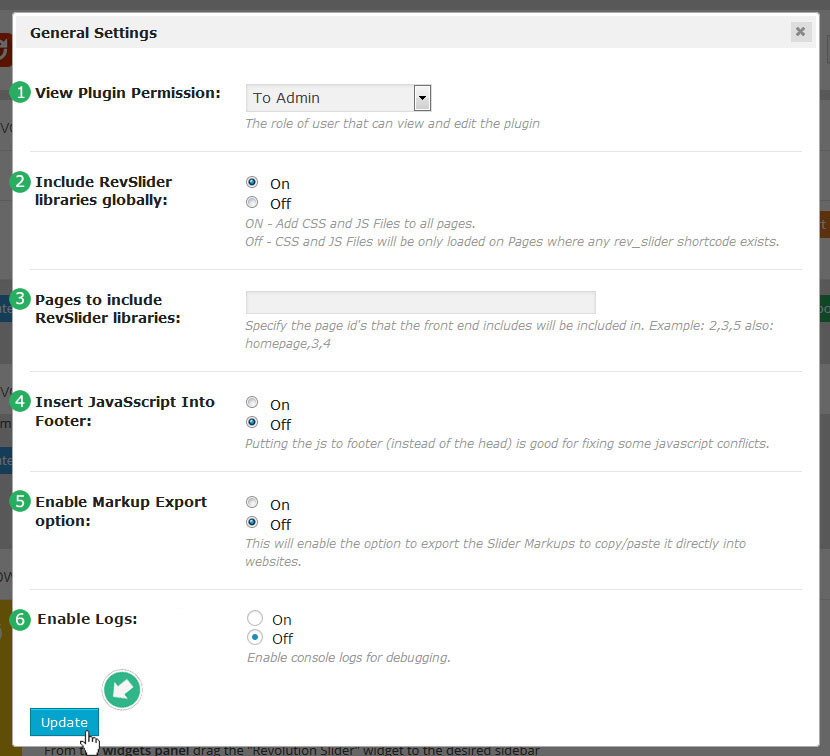Select Off for Enable Markup Export option
The image size is (830, 756).
(x=252, y=523)
